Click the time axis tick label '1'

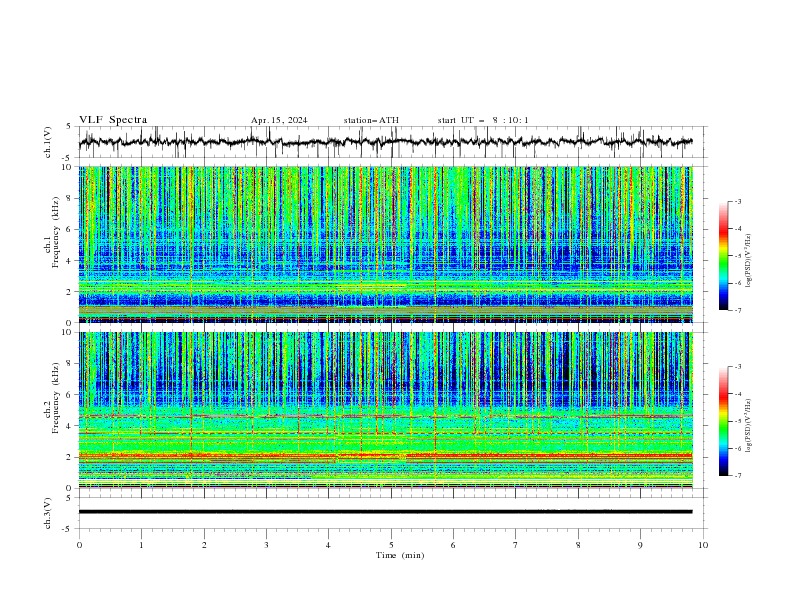click(x=141, y=545)
